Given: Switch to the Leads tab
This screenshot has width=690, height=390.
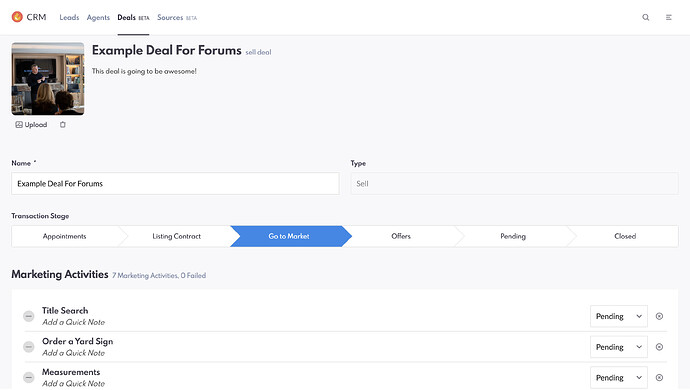Looking at the screenshot, I should click(69, 18).
